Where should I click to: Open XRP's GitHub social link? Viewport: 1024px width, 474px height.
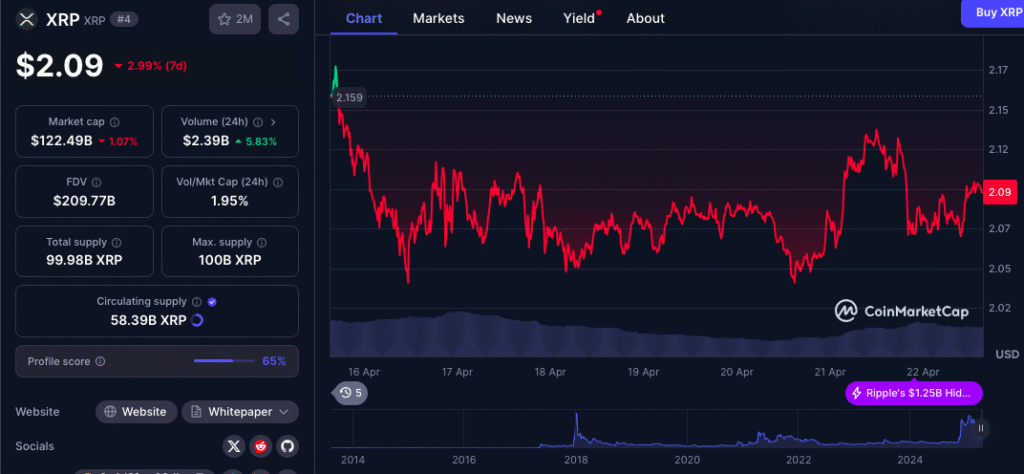[287, 447]
